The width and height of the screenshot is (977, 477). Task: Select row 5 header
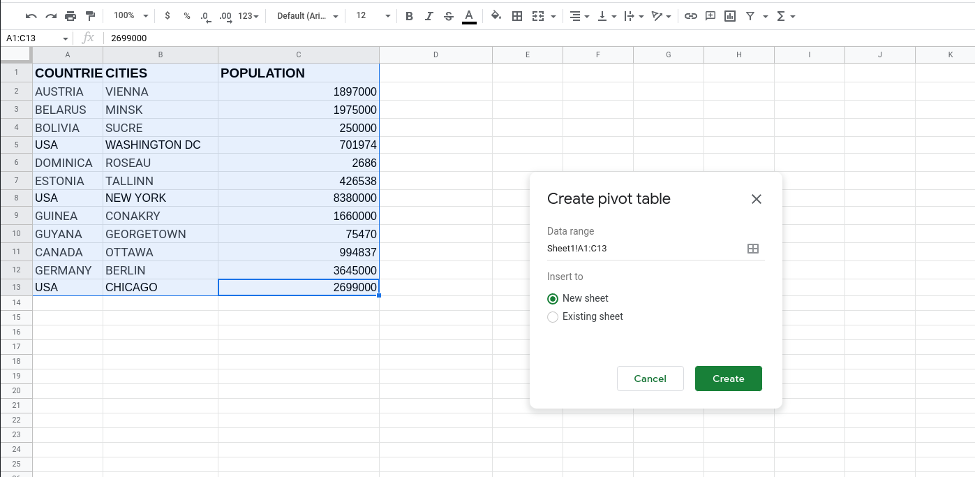(16, 145)
